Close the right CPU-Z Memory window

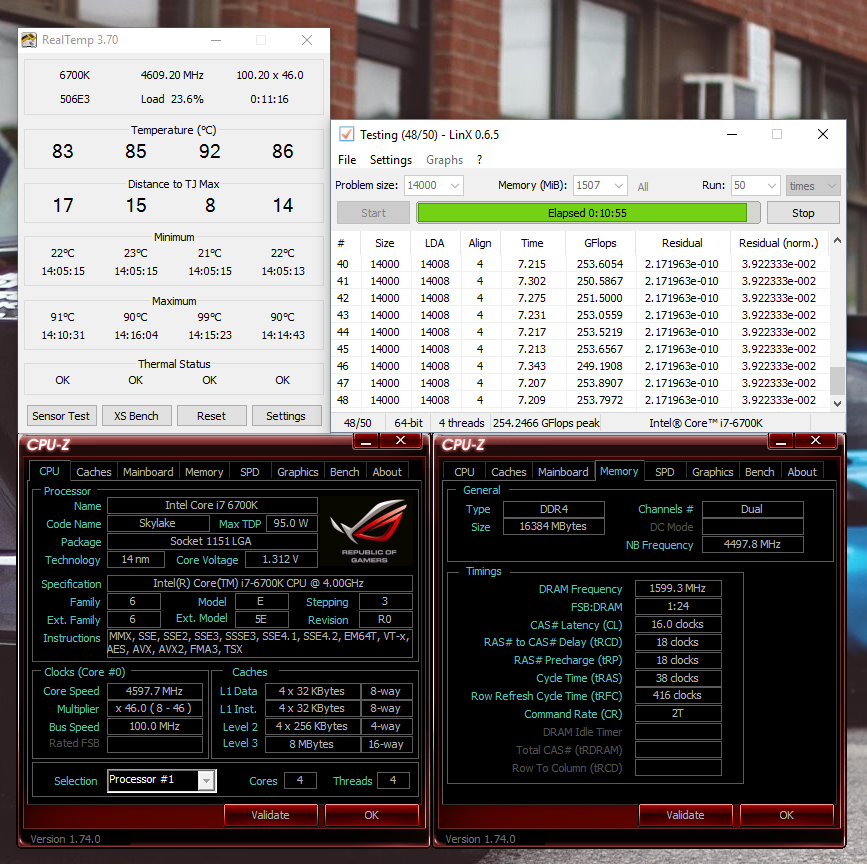(816, 441)
